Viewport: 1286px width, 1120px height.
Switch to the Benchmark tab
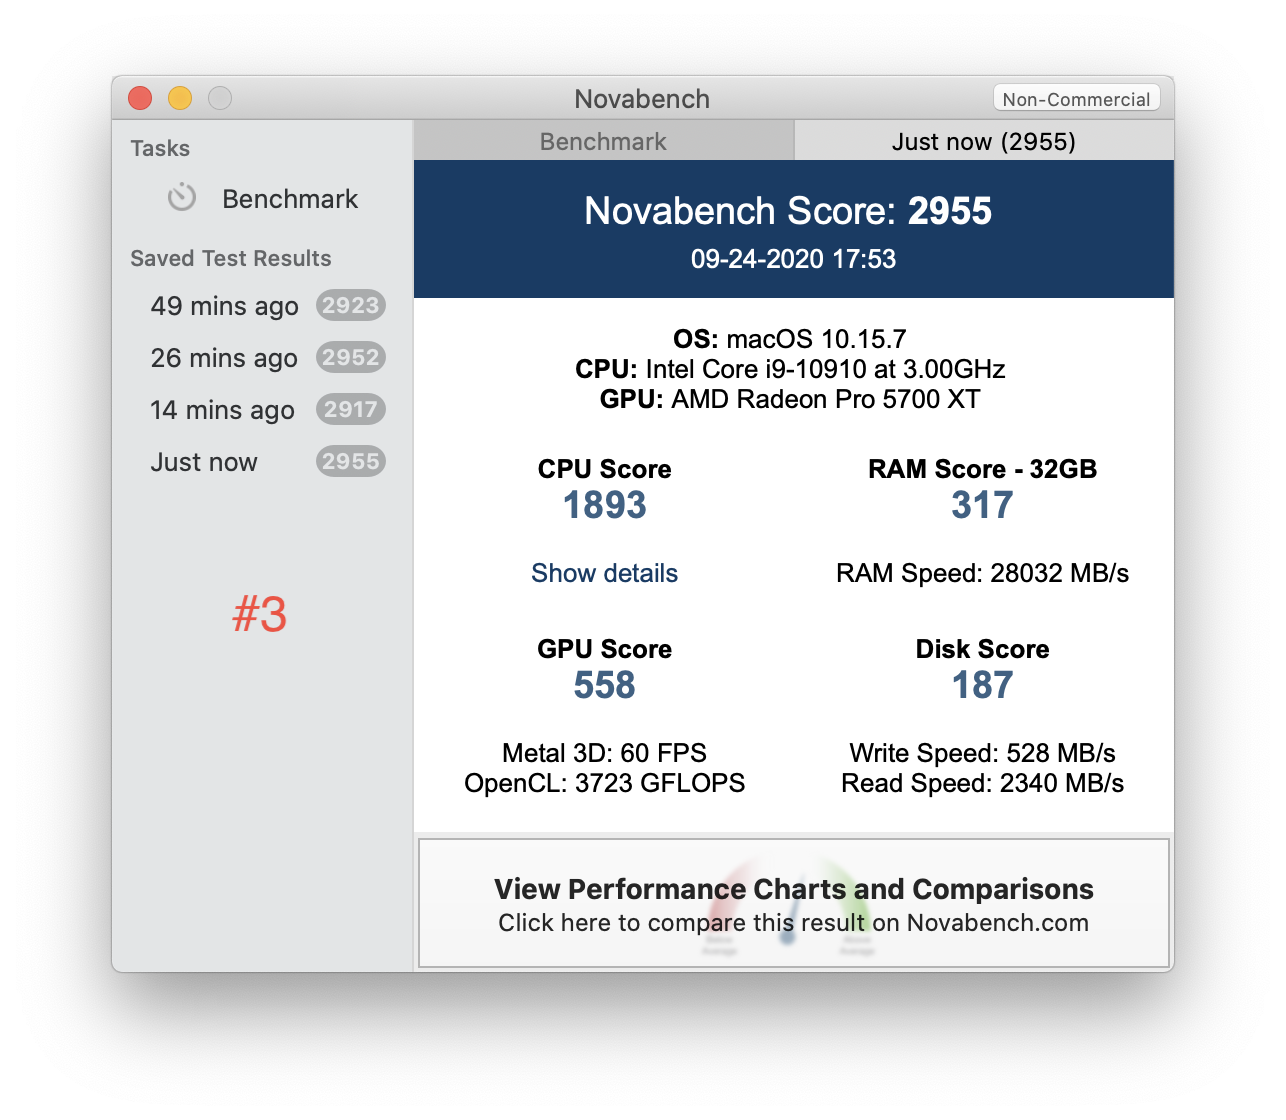(x=603, y=141)
